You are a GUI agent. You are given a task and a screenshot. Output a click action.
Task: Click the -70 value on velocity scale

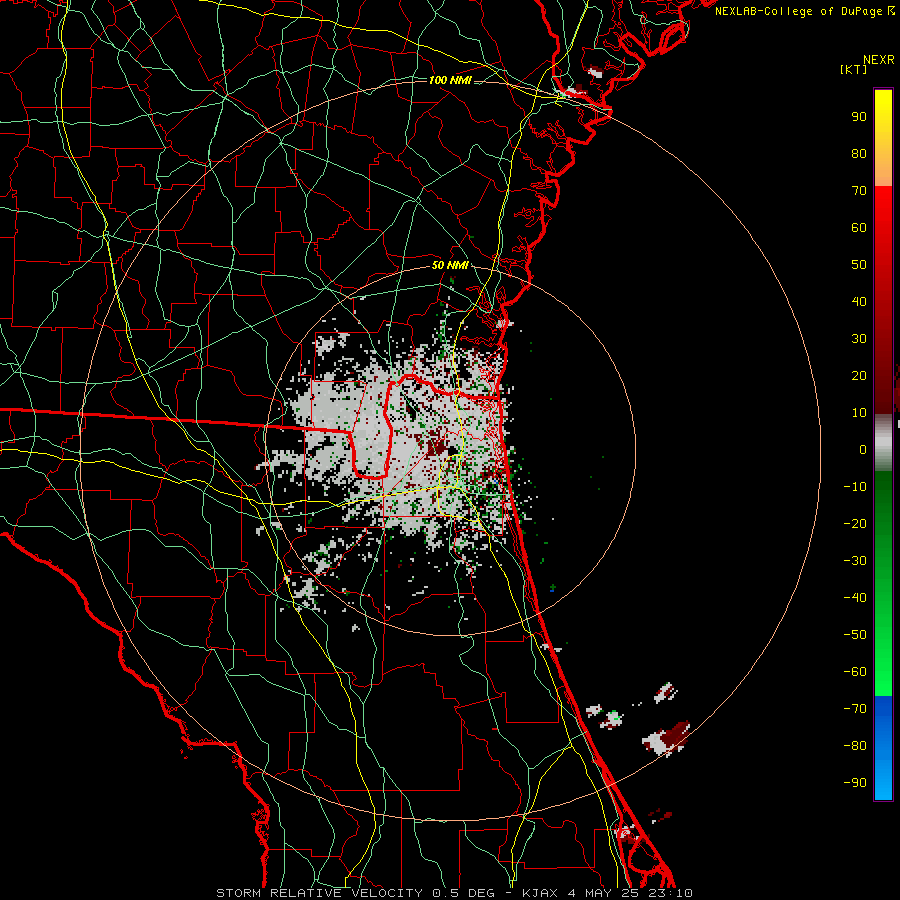pos(855,709)
